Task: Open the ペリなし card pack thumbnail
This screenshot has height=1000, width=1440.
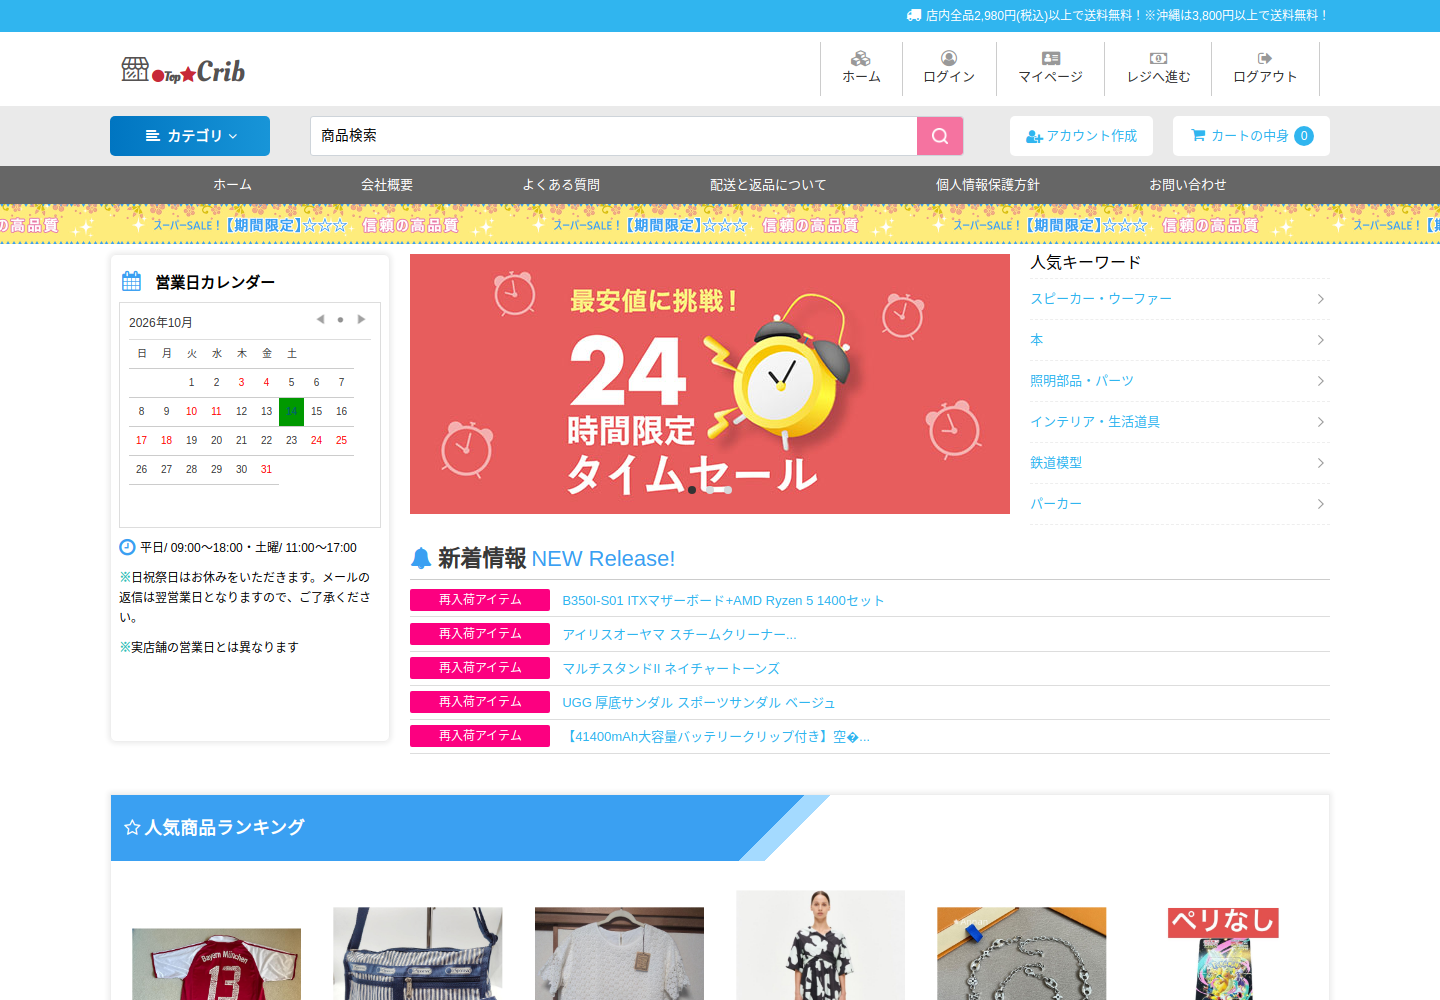Action: pos(1223,954)
